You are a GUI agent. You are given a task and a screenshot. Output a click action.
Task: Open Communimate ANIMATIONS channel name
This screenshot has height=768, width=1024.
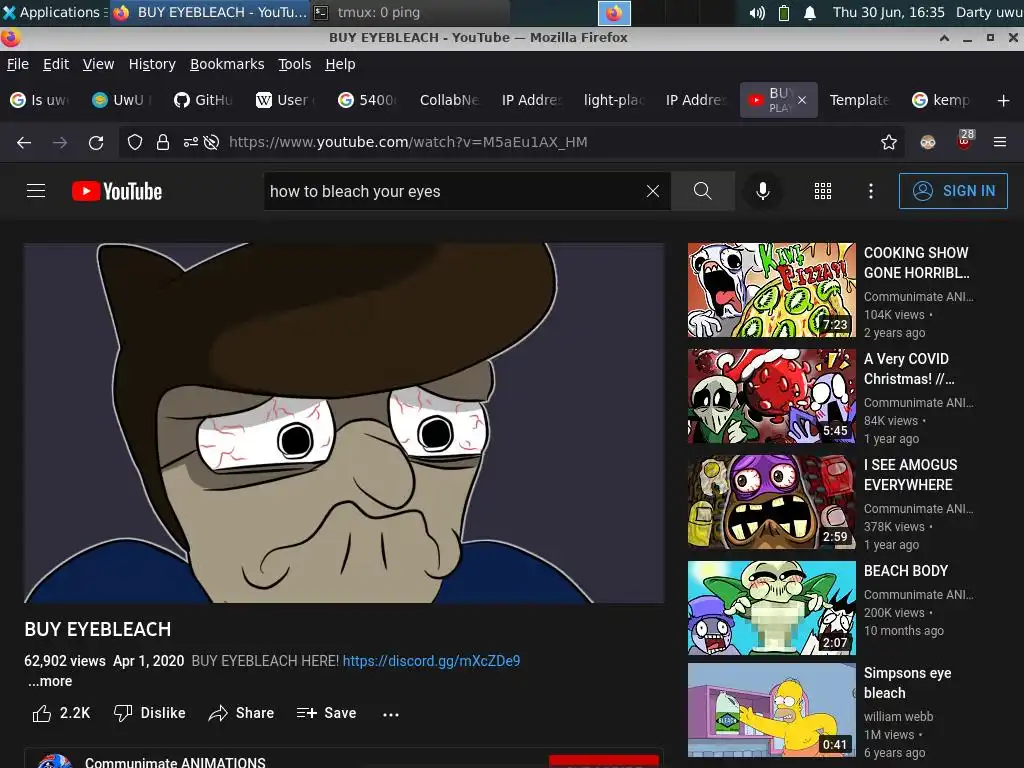click(175, 762)
